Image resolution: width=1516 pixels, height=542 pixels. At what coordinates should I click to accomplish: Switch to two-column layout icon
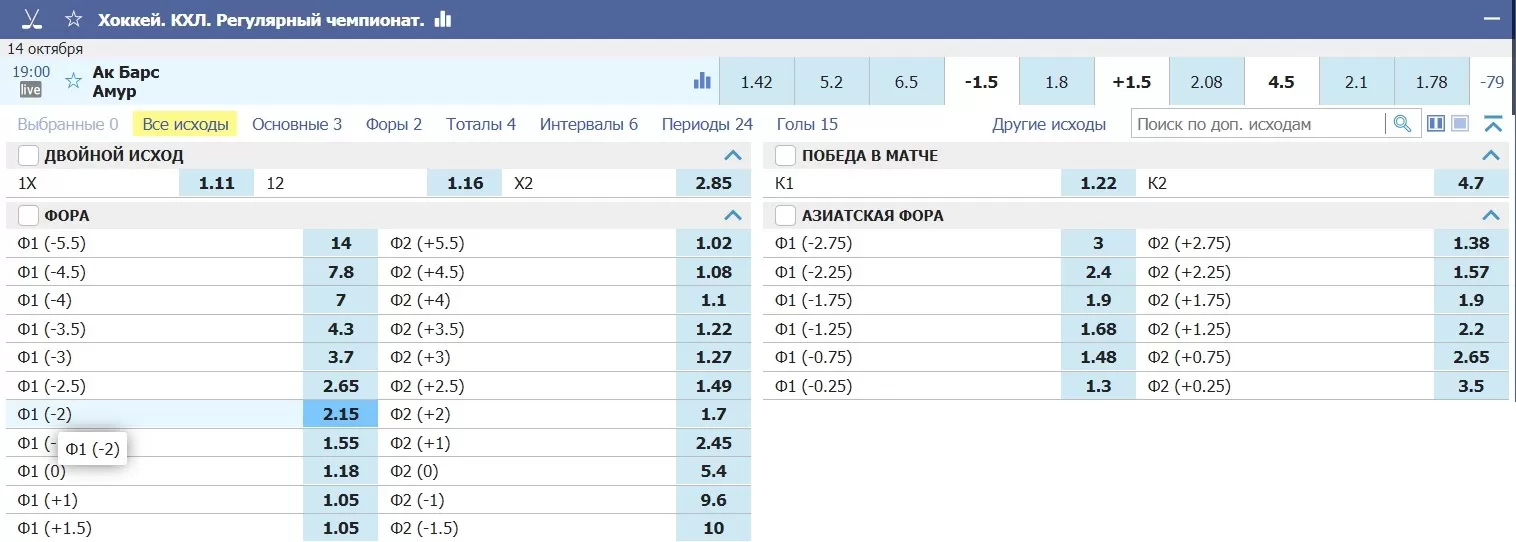click(1436, 124)
